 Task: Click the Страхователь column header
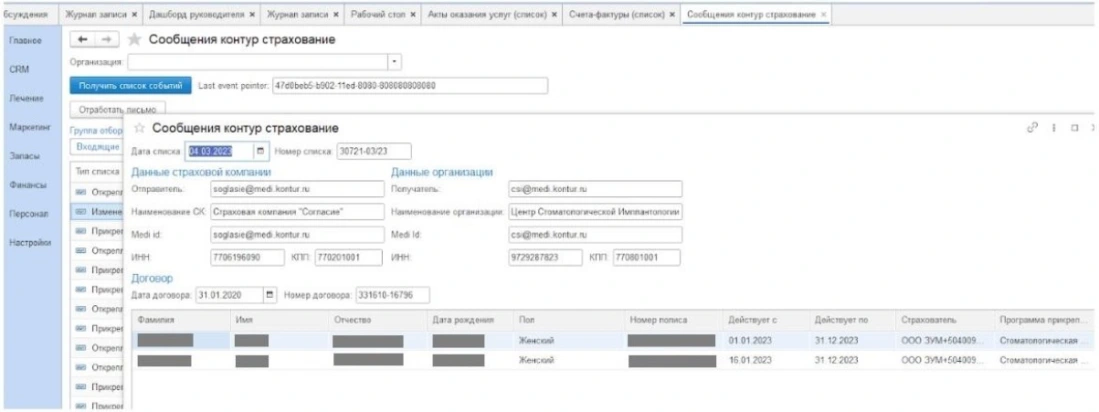945,320
